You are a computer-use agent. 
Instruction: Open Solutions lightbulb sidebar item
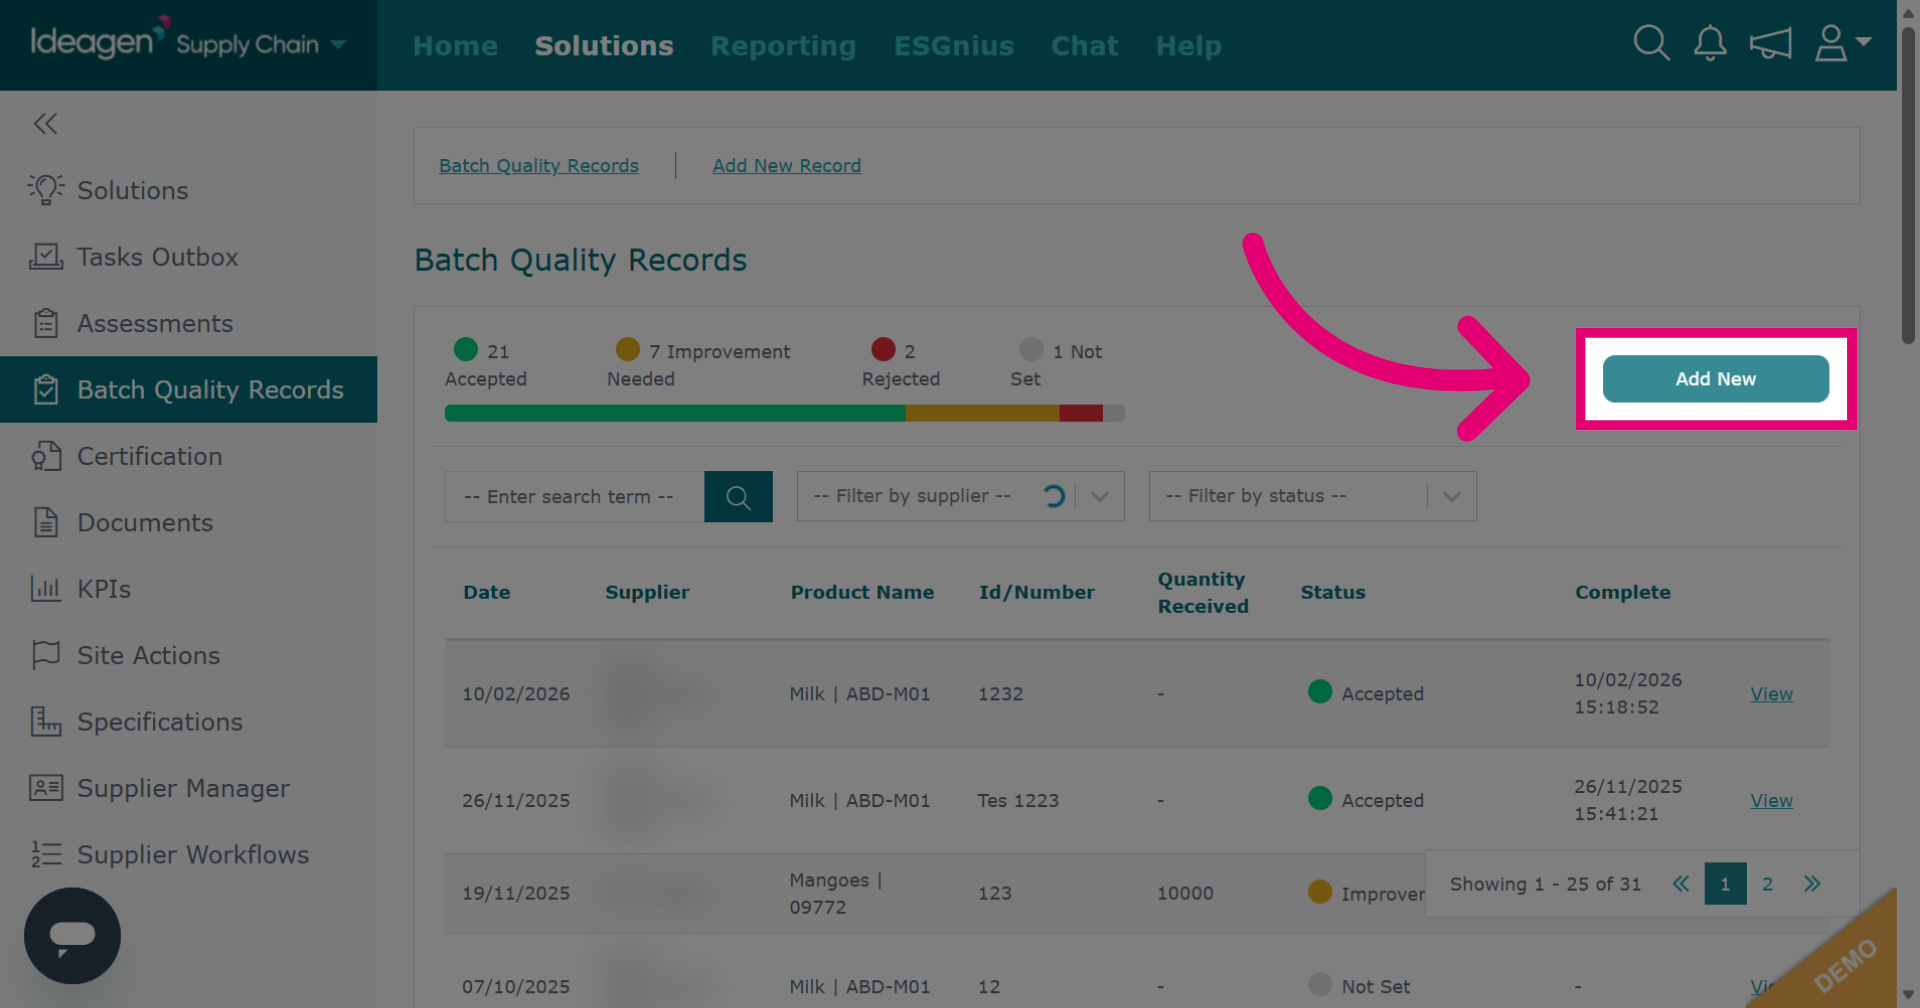click(46, 190)
